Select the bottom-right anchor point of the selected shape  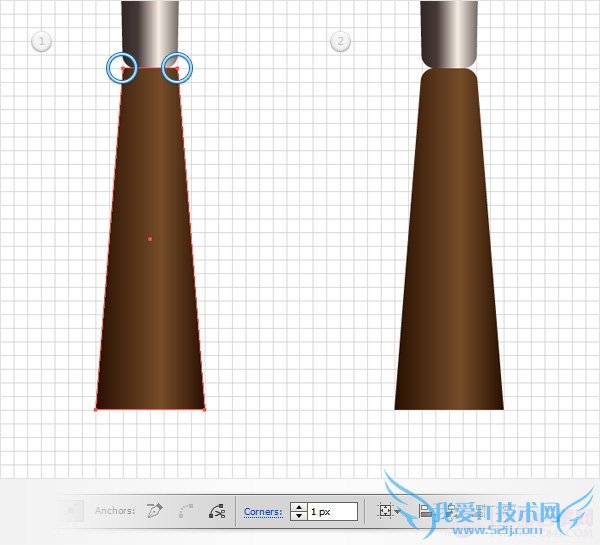204,410
